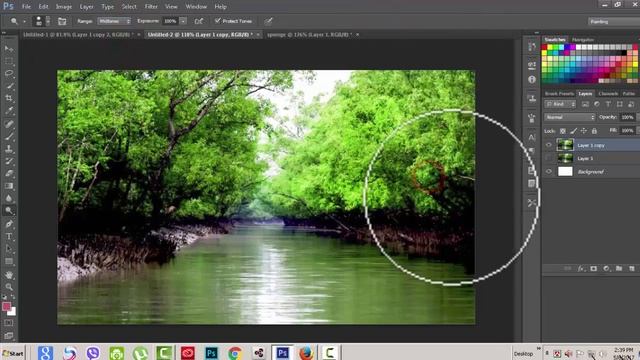The image size is (640, 360).
Task: Click the background color swatch
Action: tap(12, 312)
